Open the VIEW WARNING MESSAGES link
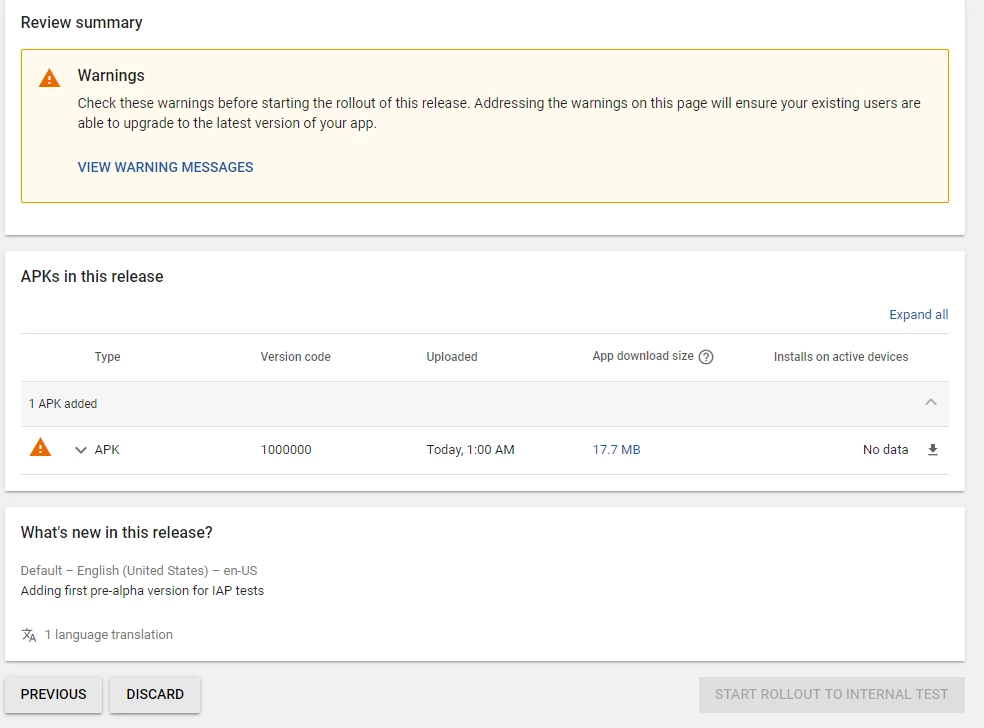The width and height of the screenshot is (984, 728). [165, 167]
